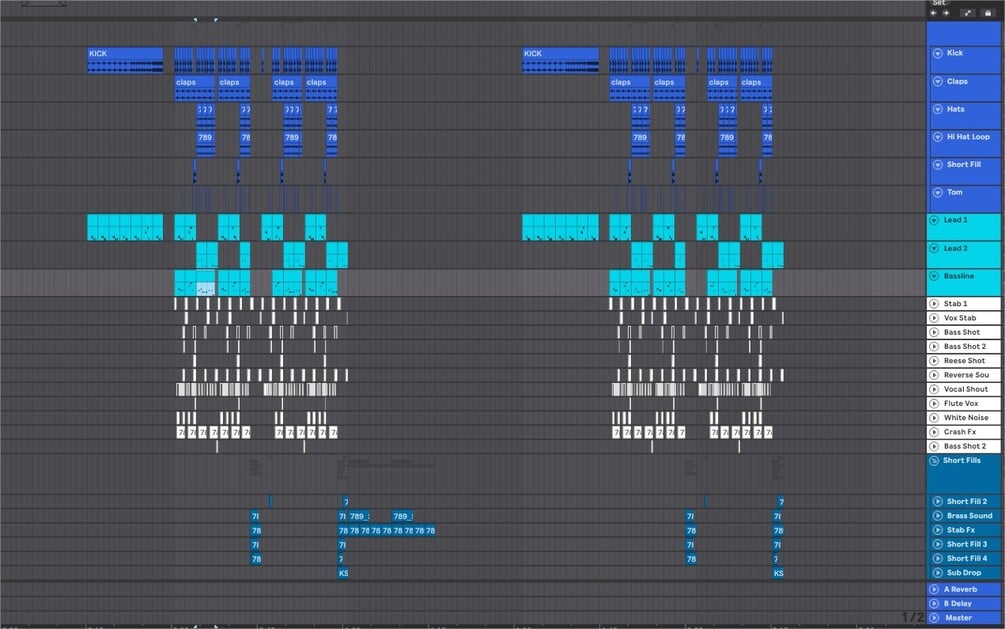Screen dimensions: 1005x629
Task: Select the Vox Stab track name
Action: (x=959, y=318)
